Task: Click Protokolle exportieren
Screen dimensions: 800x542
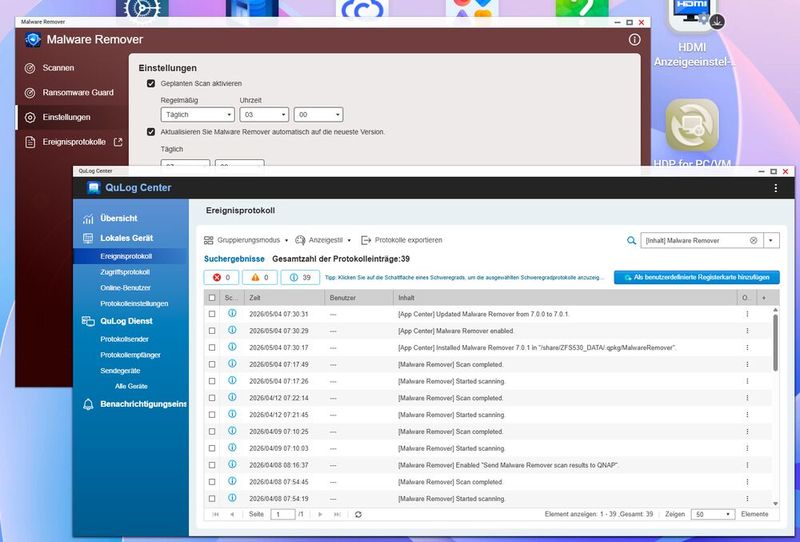Action: (x=402, y=240)
